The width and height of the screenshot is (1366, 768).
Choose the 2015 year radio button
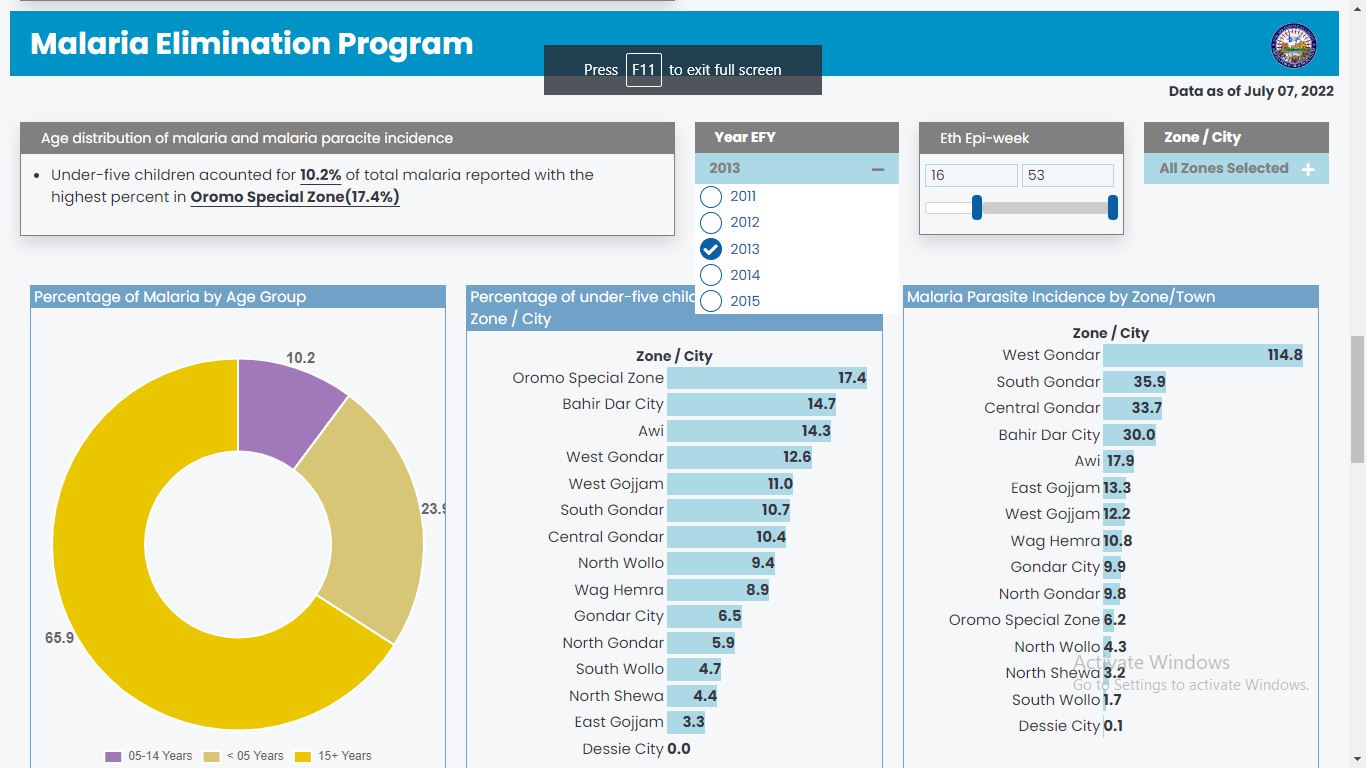[711, 301]
